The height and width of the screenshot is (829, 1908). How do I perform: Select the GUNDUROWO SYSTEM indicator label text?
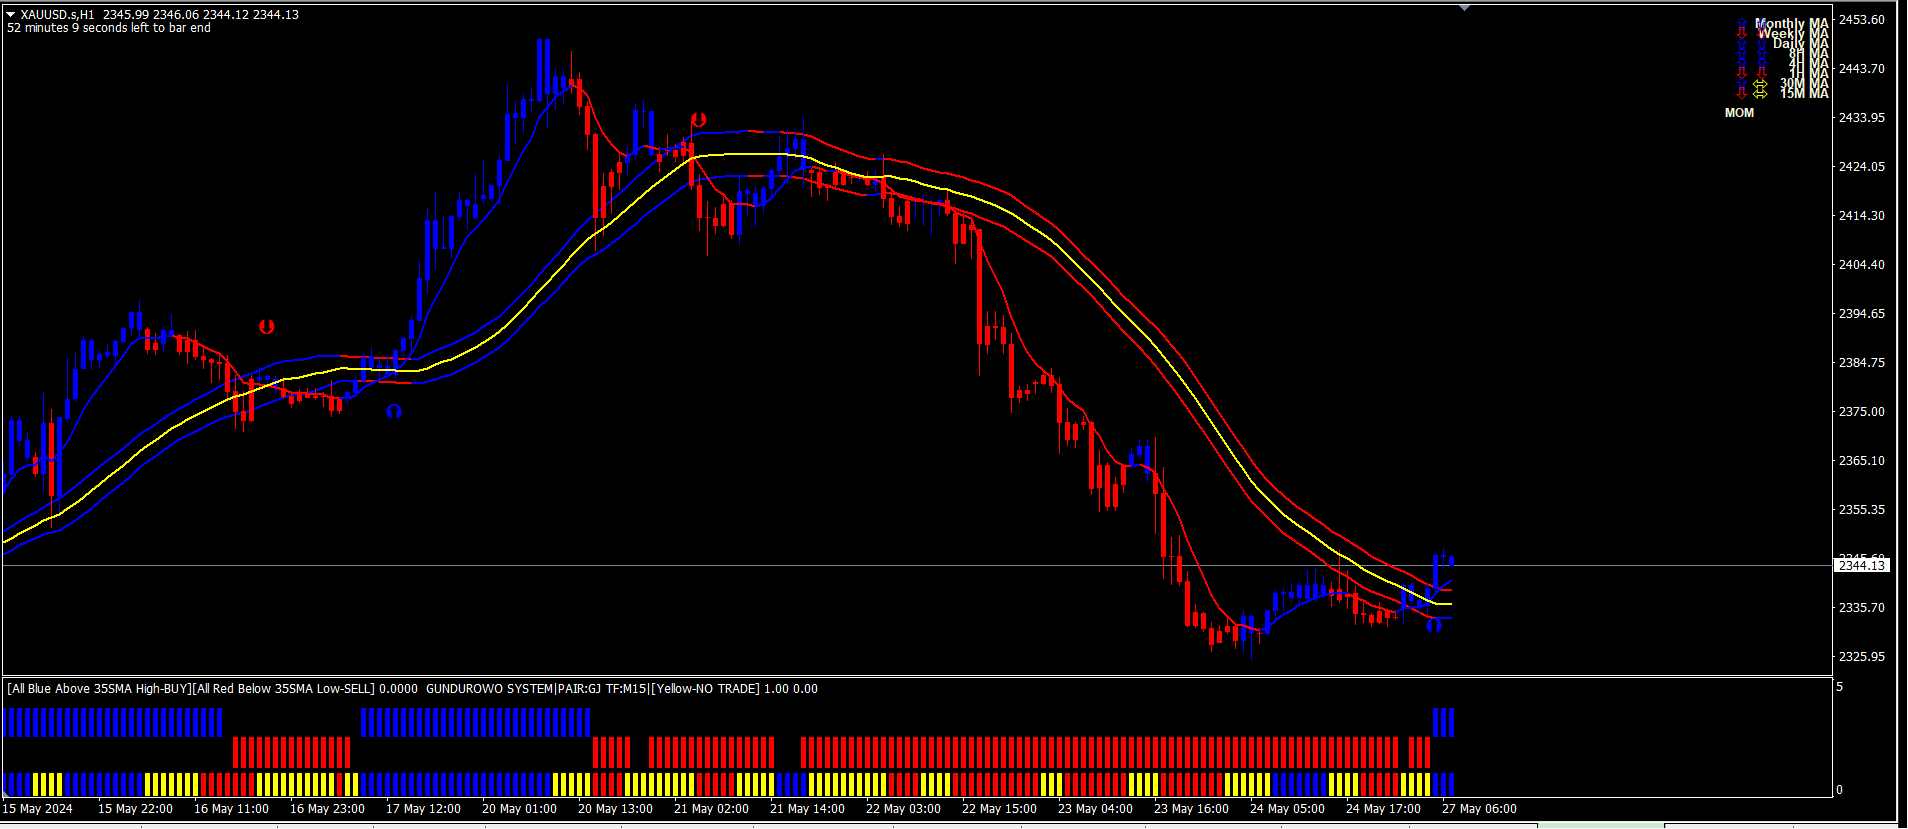pyautogui.click(x=489, y=689)
